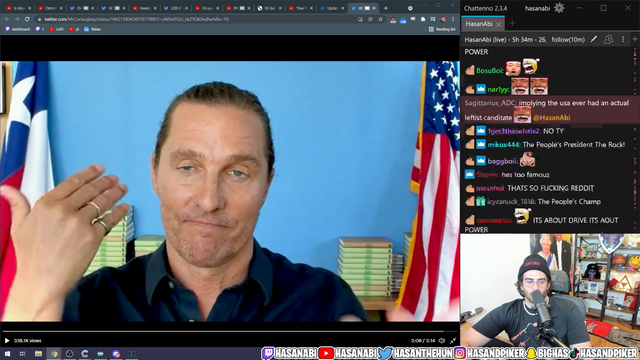Open the Chrome extensions puzzle icon
Screen dimensions: 640x360
point(423,19)
